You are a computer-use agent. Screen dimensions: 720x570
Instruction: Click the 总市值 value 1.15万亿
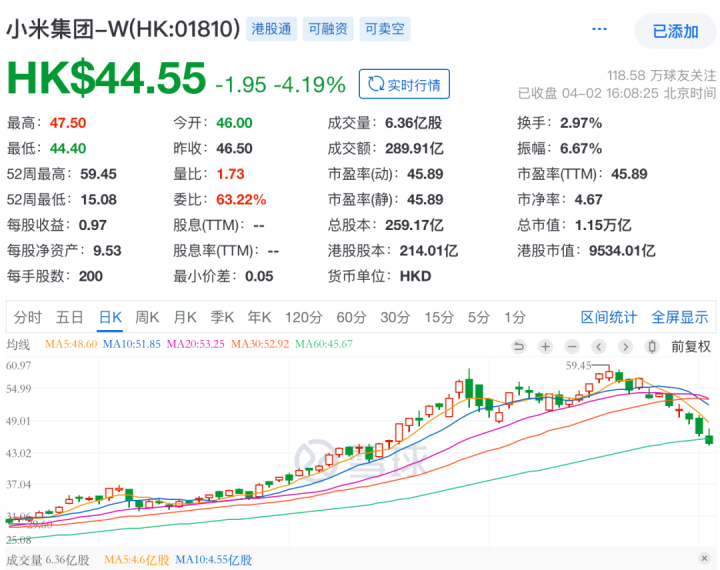coord(603,225)
